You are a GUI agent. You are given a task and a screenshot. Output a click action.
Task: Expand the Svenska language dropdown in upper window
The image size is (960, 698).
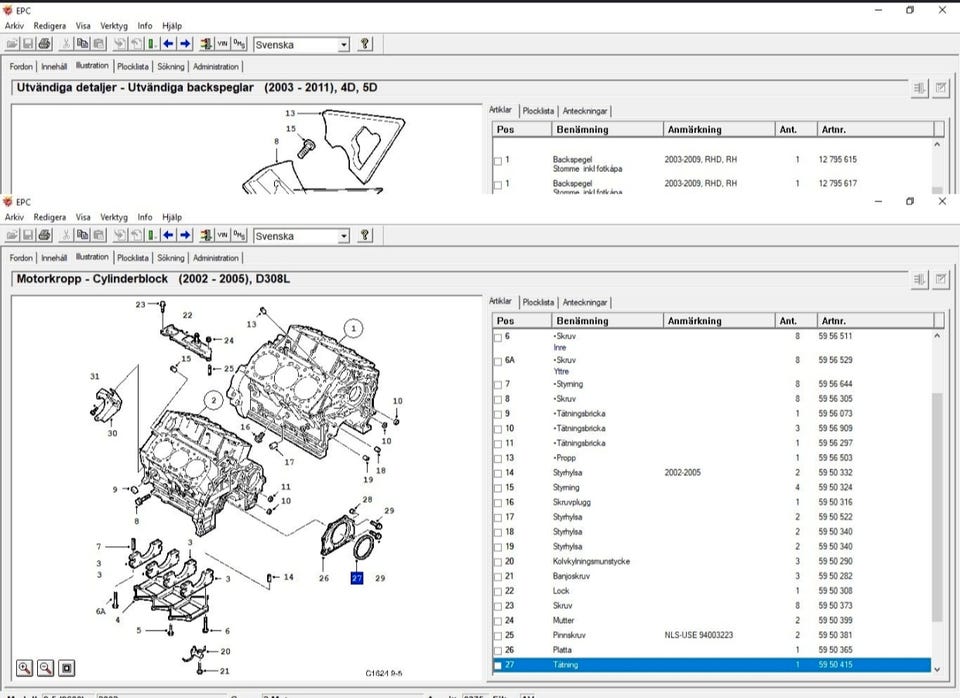click(343, 45)
